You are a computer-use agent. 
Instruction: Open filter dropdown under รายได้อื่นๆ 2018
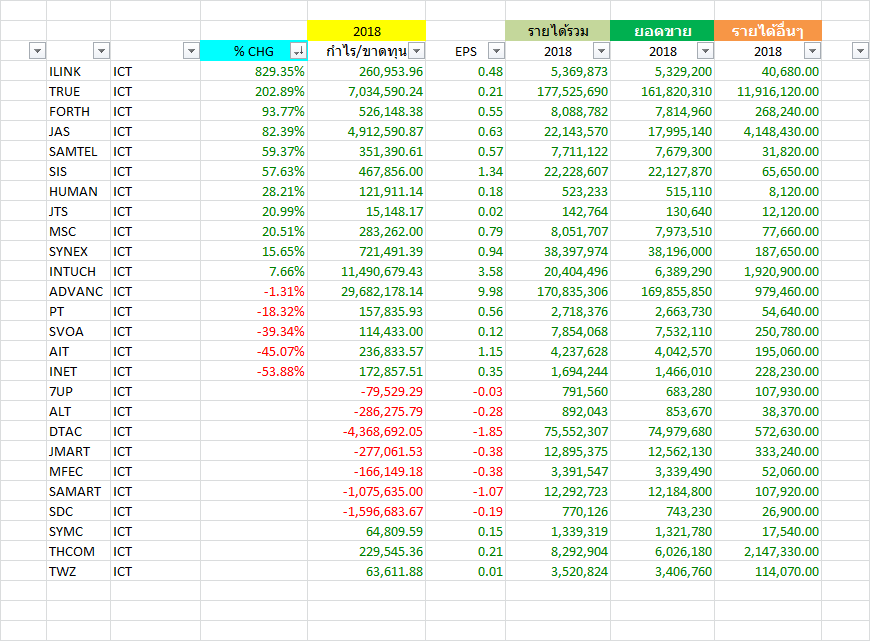click(x=812, y=51)
